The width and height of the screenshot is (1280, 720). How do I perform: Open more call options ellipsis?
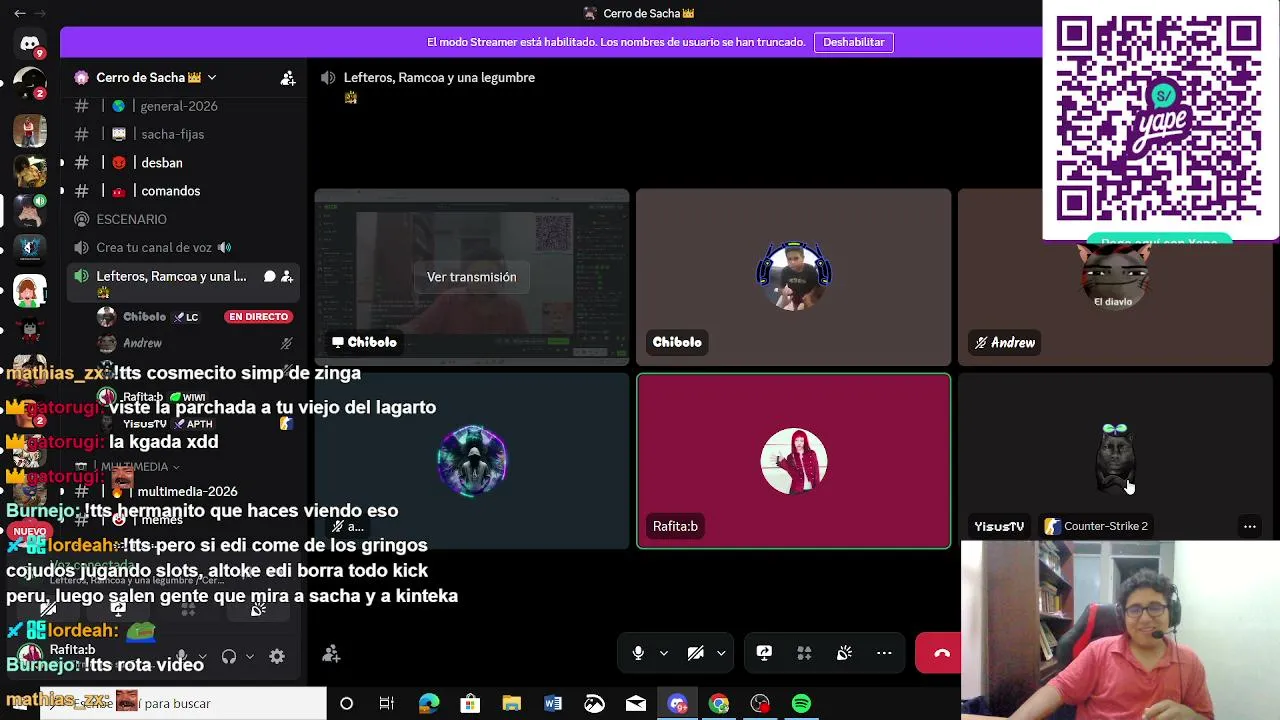(884, 653)
